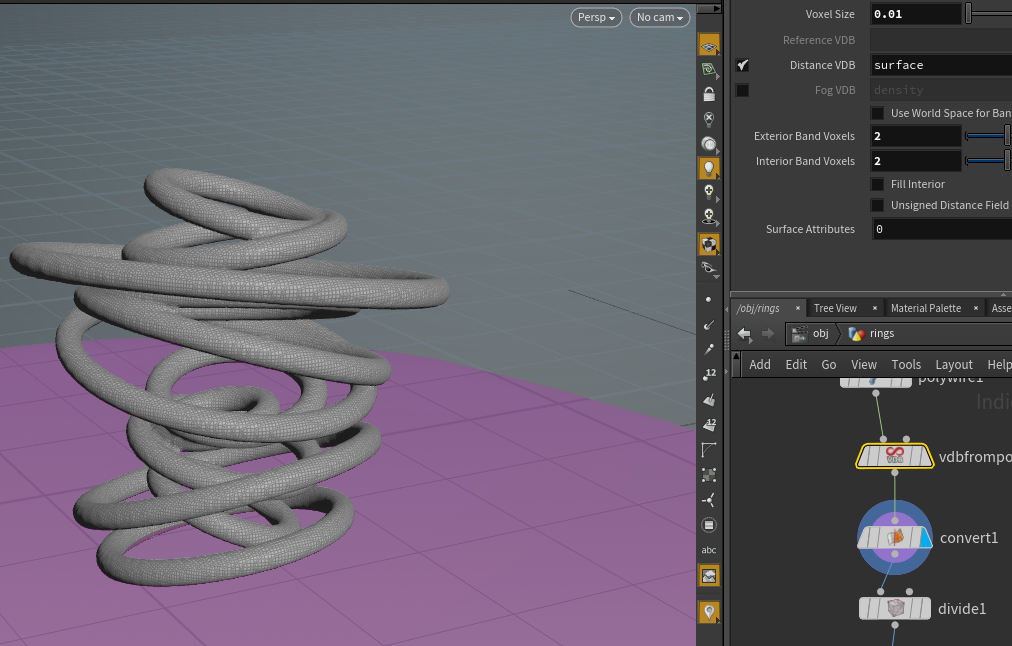Toggle display points dot icon
This screenshot has width=1012, height=646.
[709, 299]
